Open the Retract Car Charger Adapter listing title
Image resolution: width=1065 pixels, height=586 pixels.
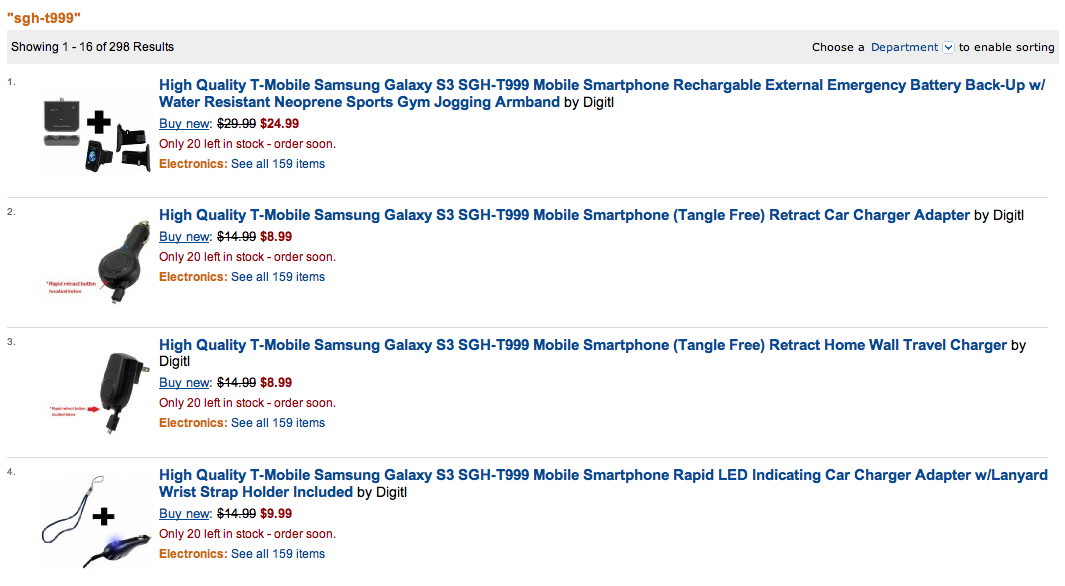564,215
